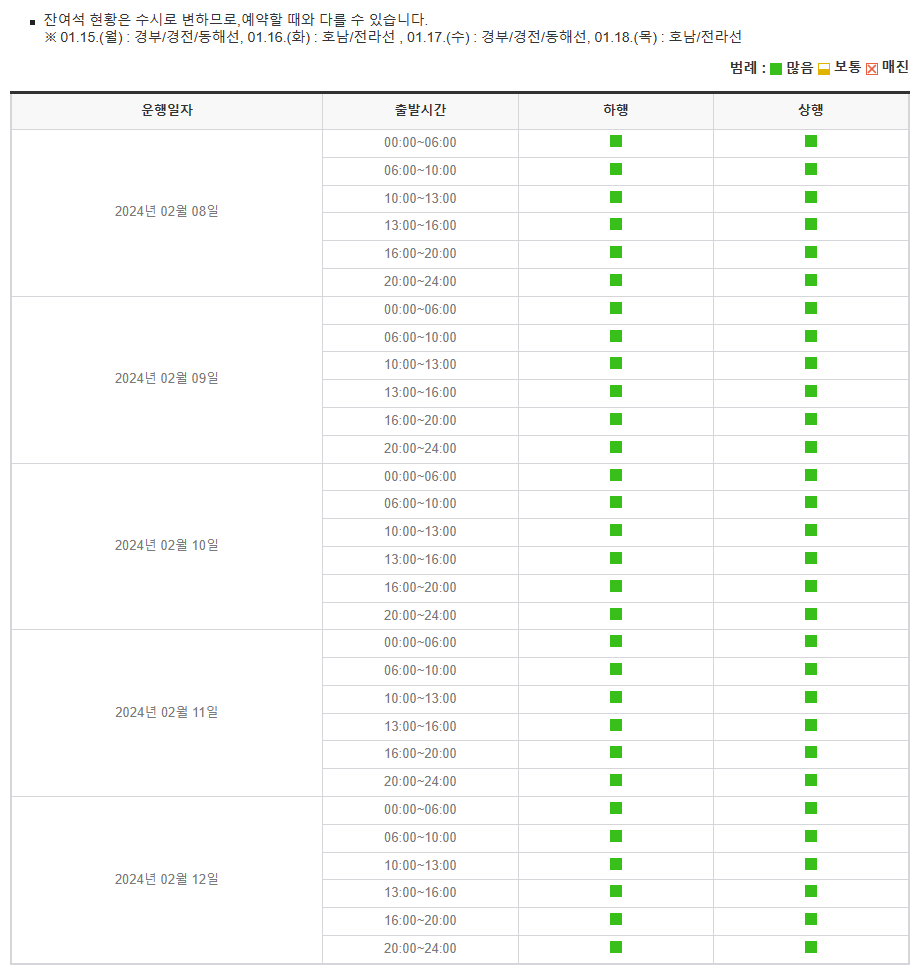924x972 pixels.
Task: Select 하행 seat icon for 02월 12일 00:00~06:00
Action: [616, 808]
